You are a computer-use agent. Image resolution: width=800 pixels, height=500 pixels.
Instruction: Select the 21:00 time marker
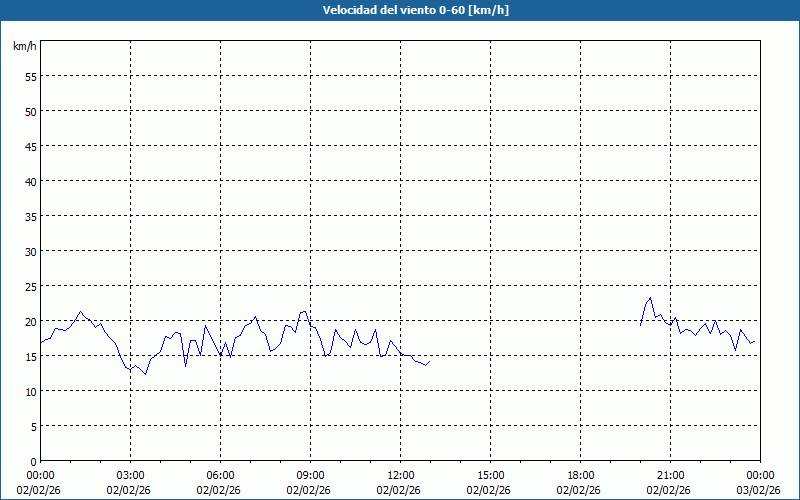670,475
